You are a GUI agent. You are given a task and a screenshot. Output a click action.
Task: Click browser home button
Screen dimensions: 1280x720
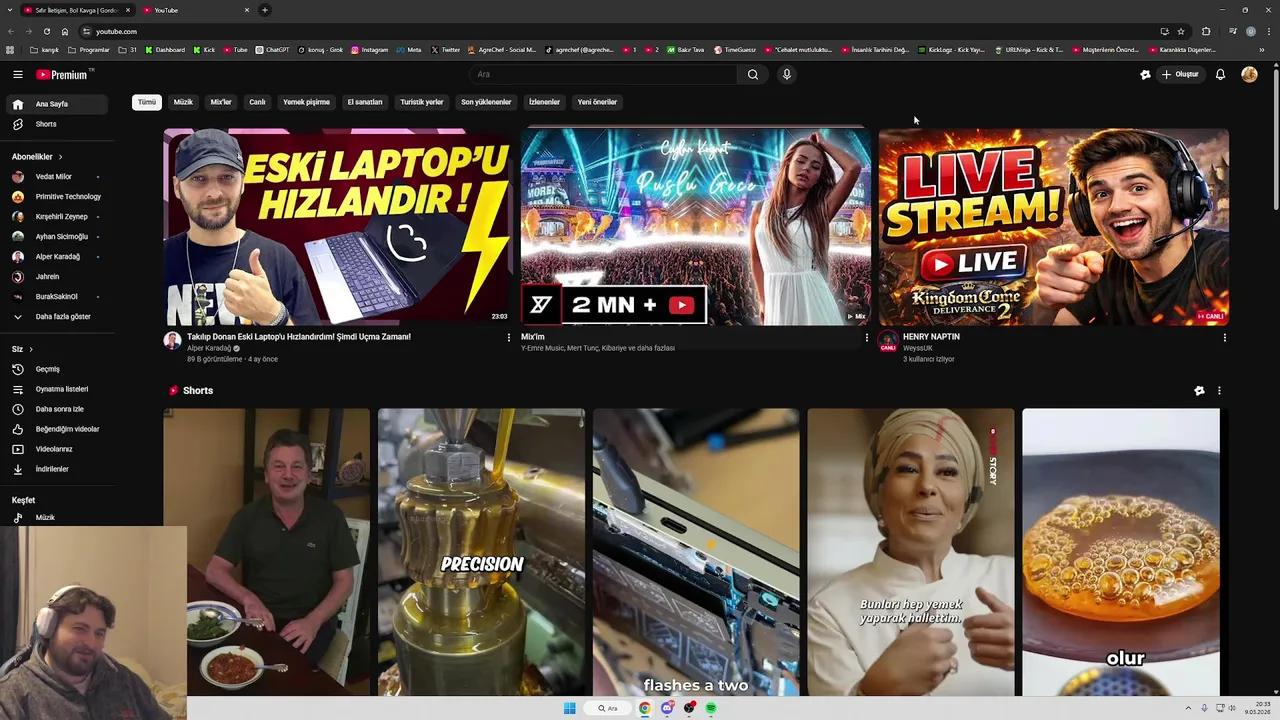click(x=65, y=31)
